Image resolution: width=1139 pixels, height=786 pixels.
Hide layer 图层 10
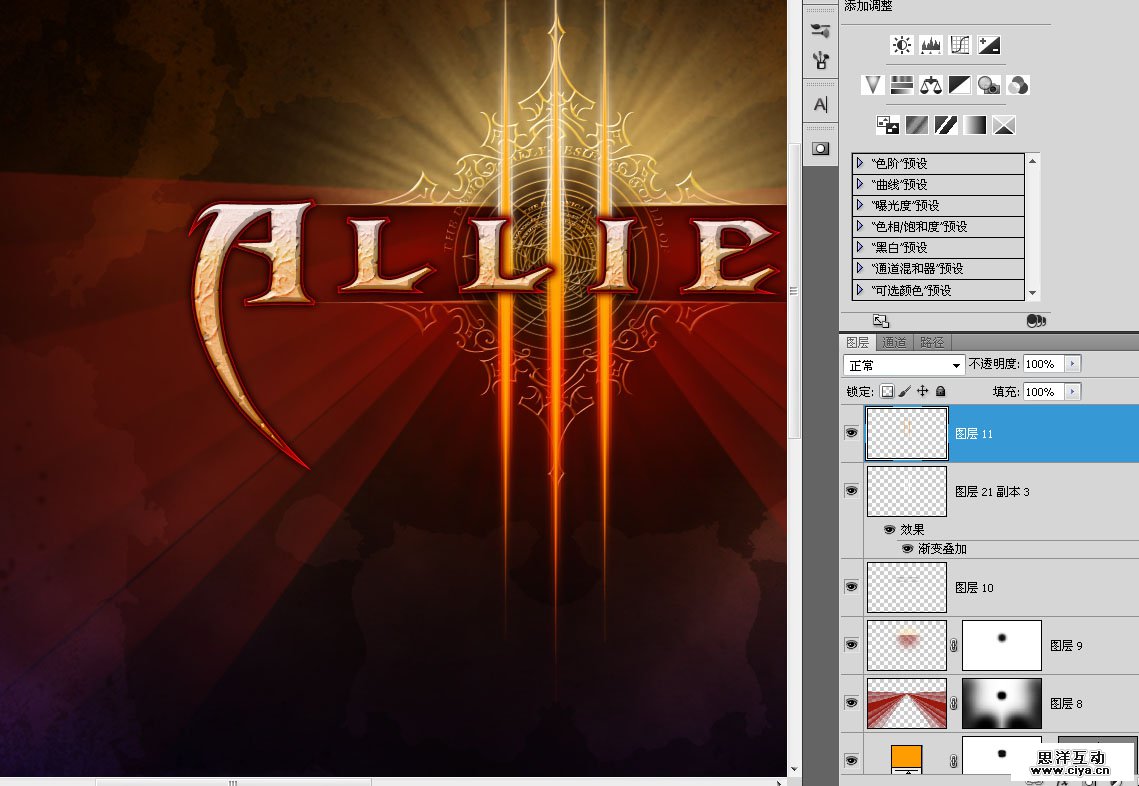851,587
